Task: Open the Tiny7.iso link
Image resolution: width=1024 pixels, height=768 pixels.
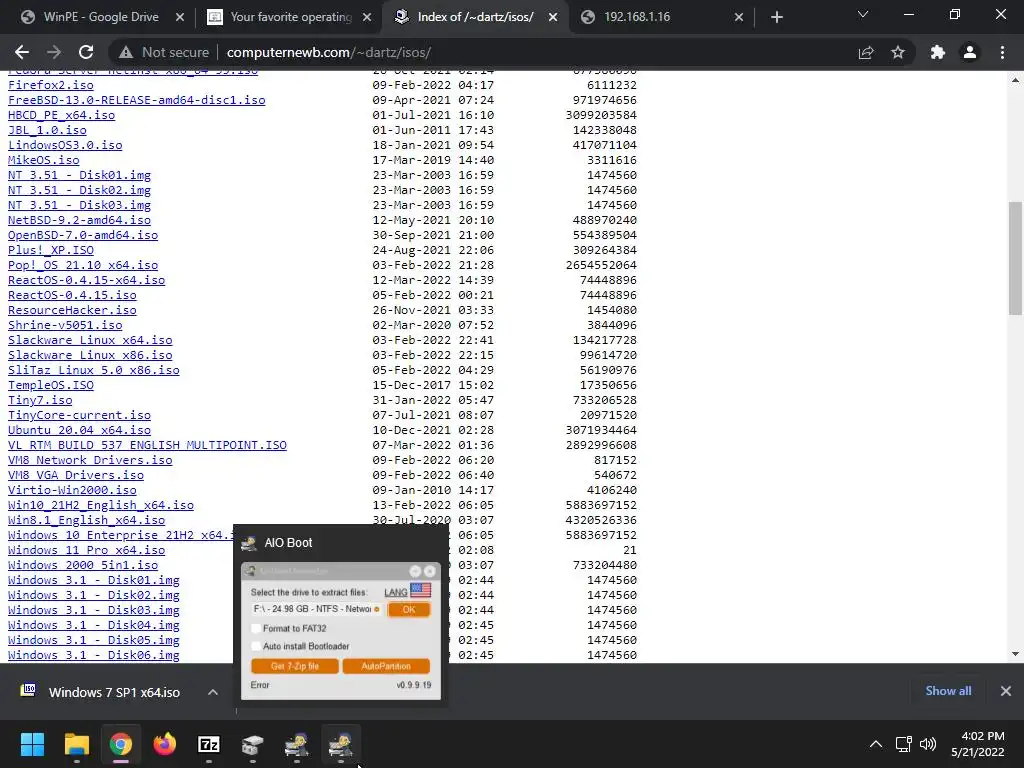Action: [x=40, y=400]
